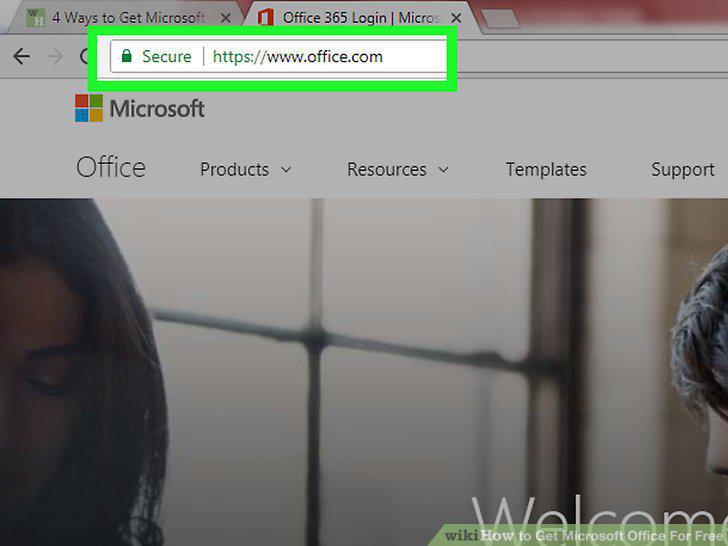The height and width of the screenshot is (546, 728).
Task: Click the https://www.office.com address field
Action: coord(297,57)
